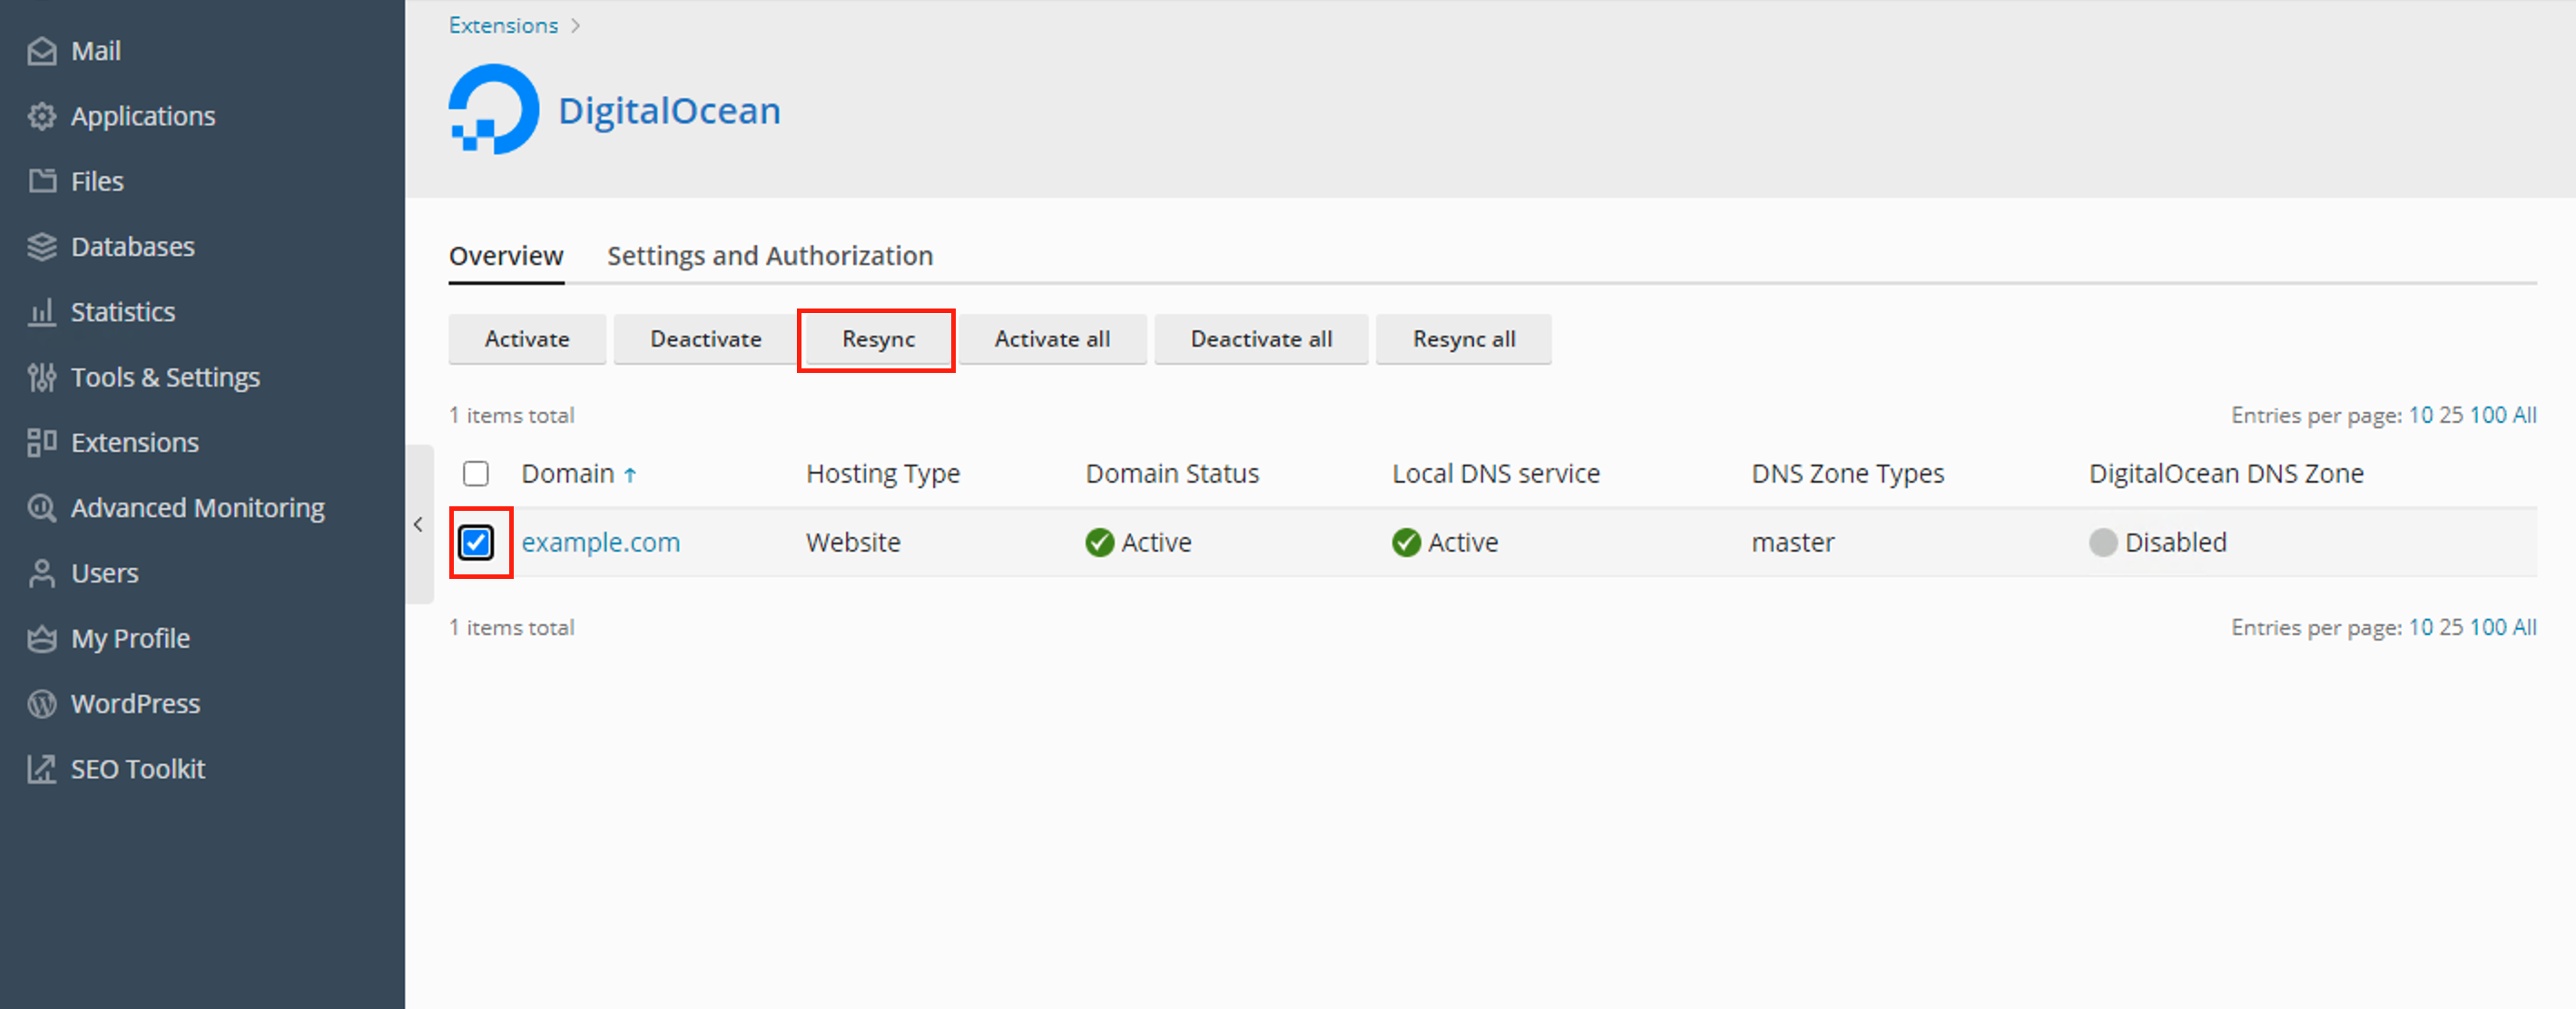Screen dimensions: 2576x1009
Task: Go to Extensions breadcrumb link
Action: click(x=503, y=25)
